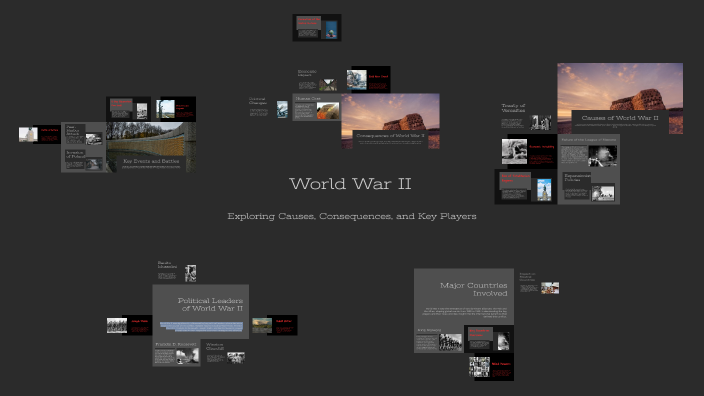
Task: Click the Economic Impact railway photo
Action: point(328,84)
